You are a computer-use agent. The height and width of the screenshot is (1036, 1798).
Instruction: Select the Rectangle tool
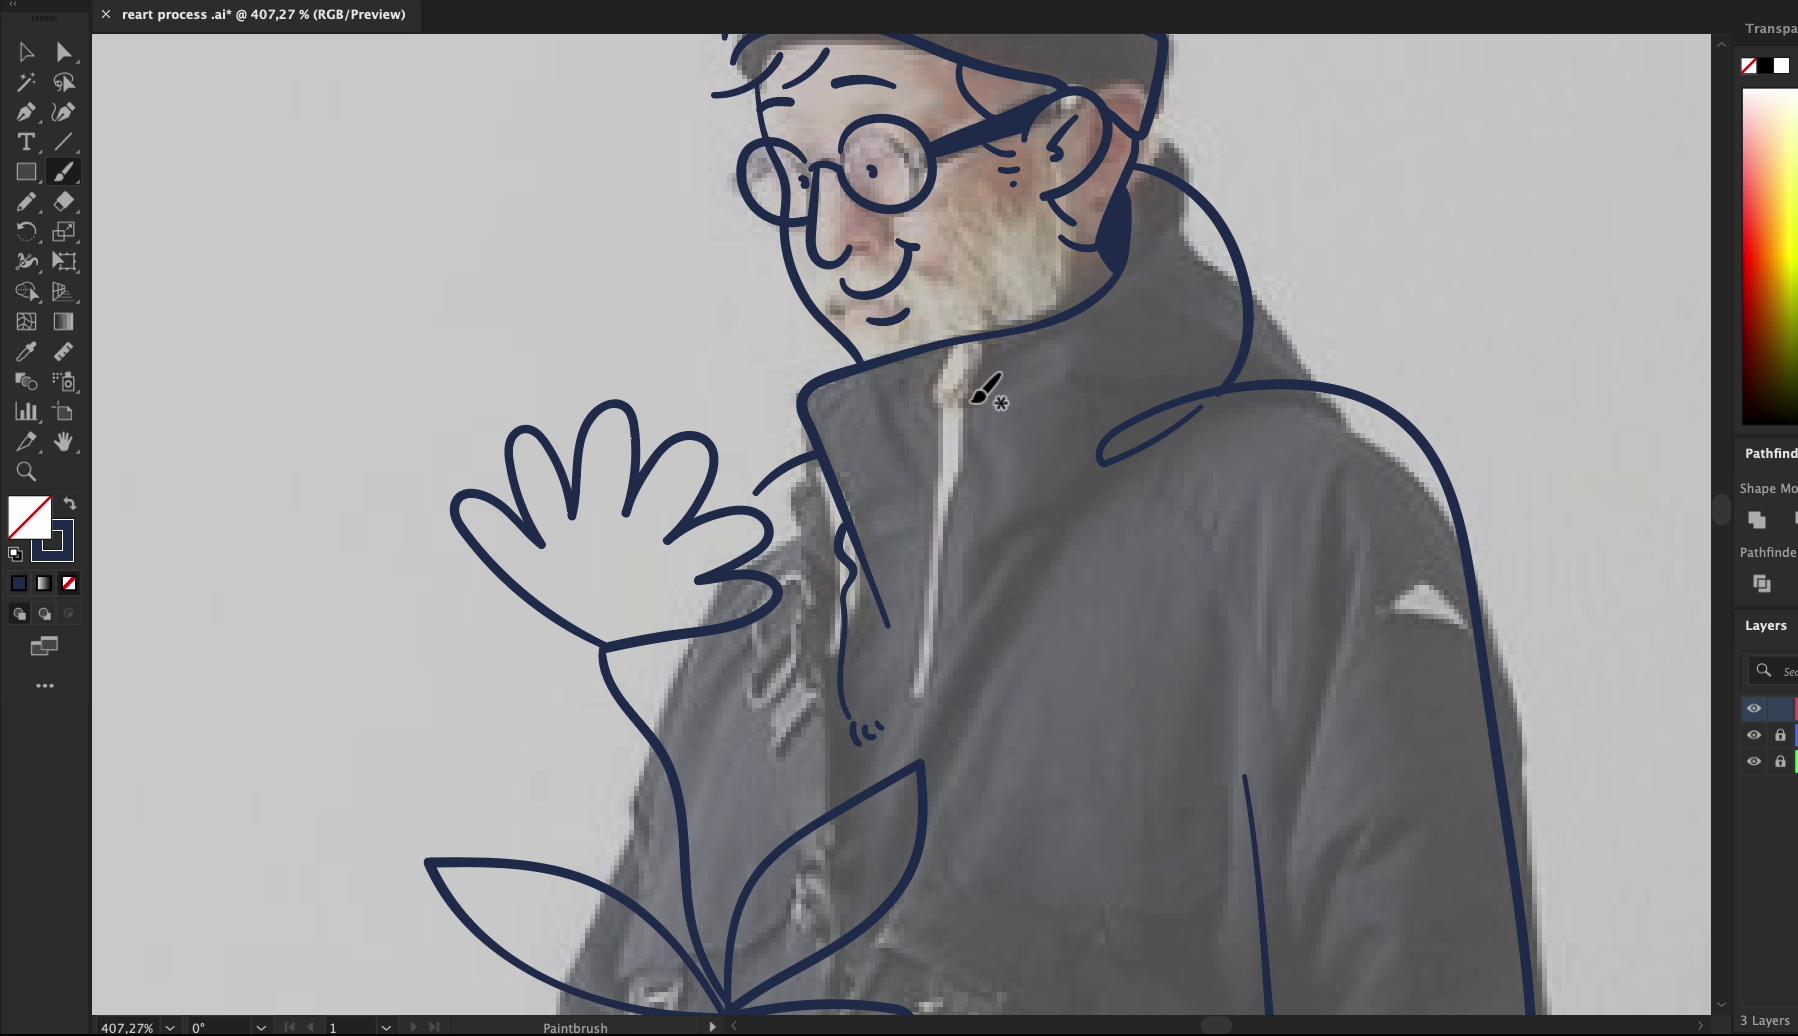[26, 172]
